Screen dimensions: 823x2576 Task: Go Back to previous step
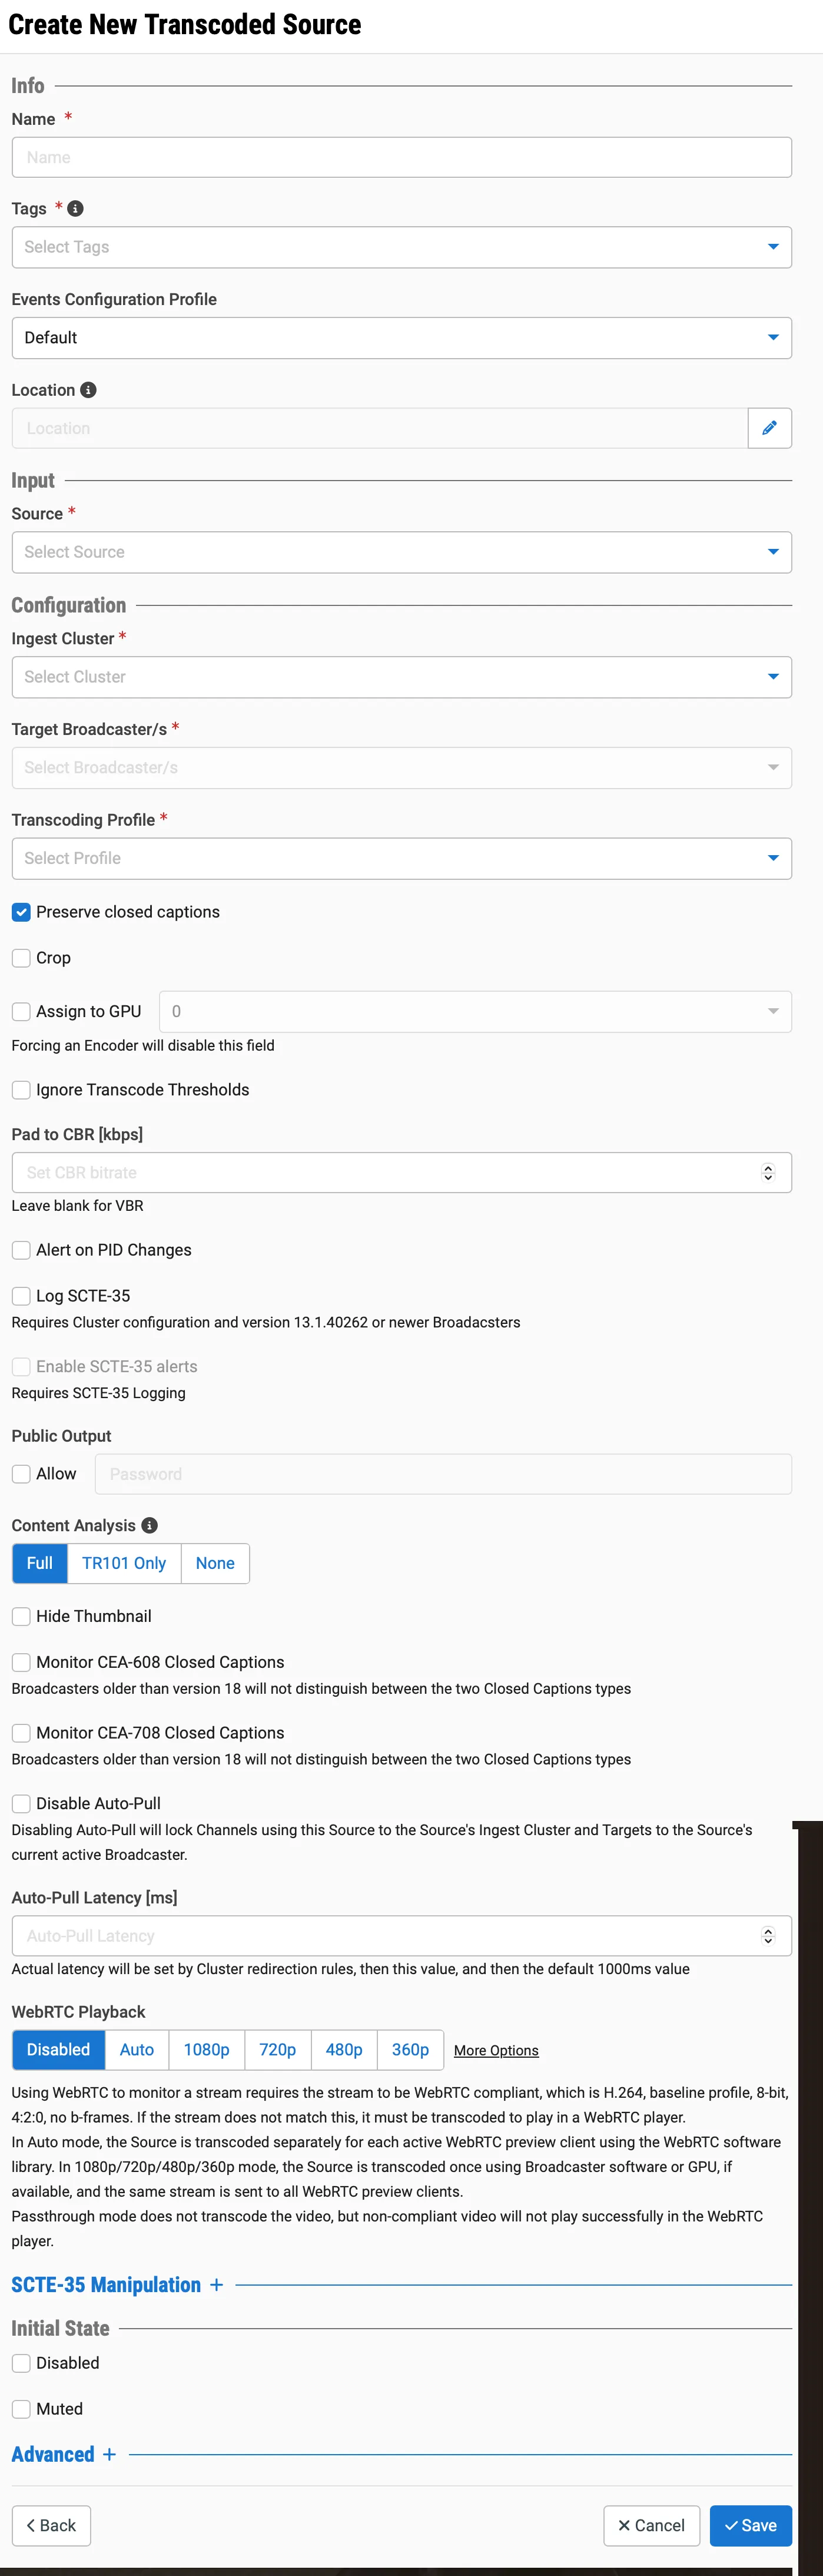tap(51, 2526)
